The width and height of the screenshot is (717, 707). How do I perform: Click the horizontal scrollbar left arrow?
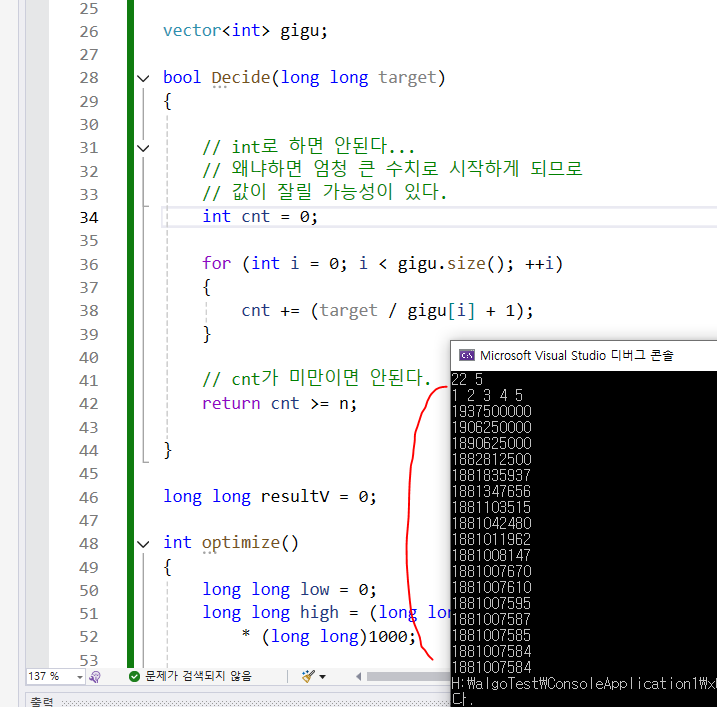coord(358,676)
